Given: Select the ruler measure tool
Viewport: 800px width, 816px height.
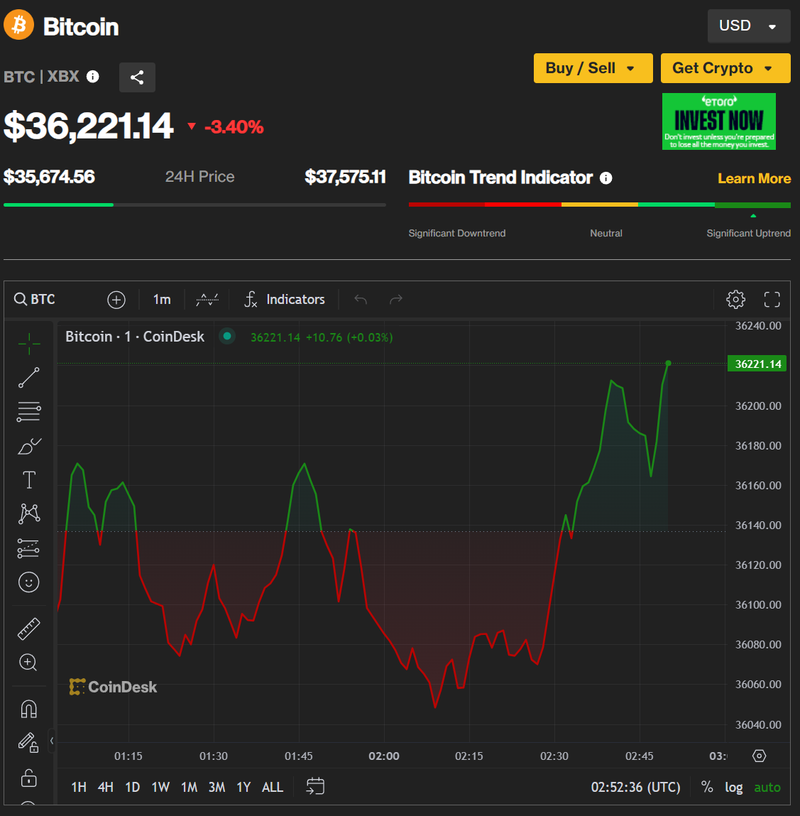Looking at the screenshot, I should (x=29, y=629).
